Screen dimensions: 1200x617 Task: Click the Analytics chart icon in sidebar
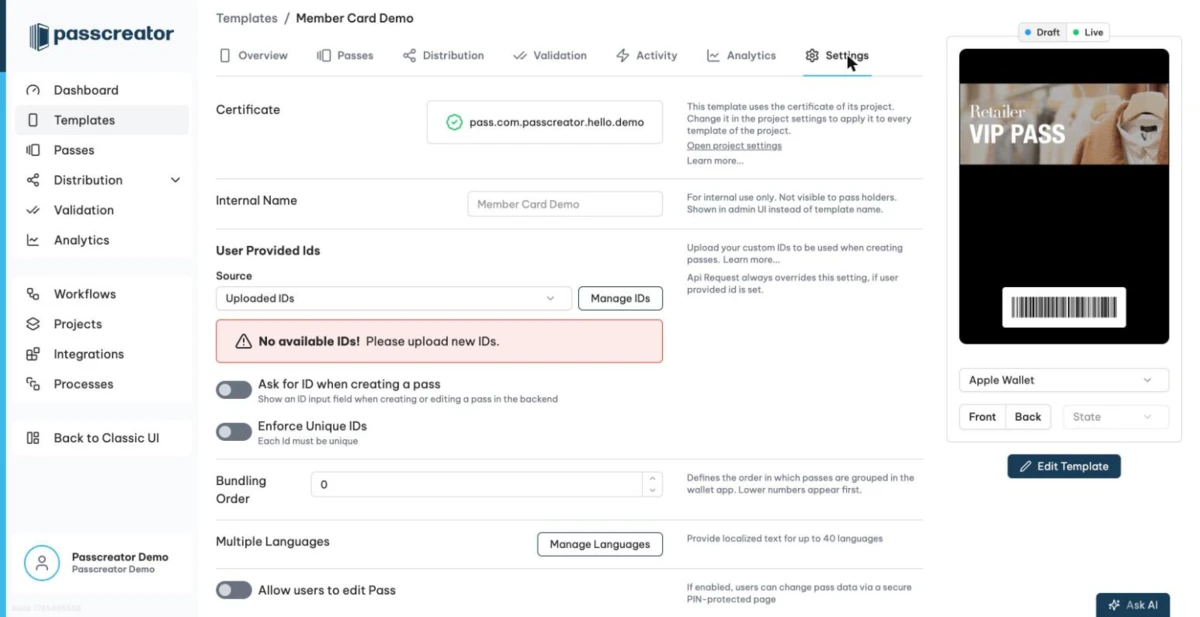[33, 240]
